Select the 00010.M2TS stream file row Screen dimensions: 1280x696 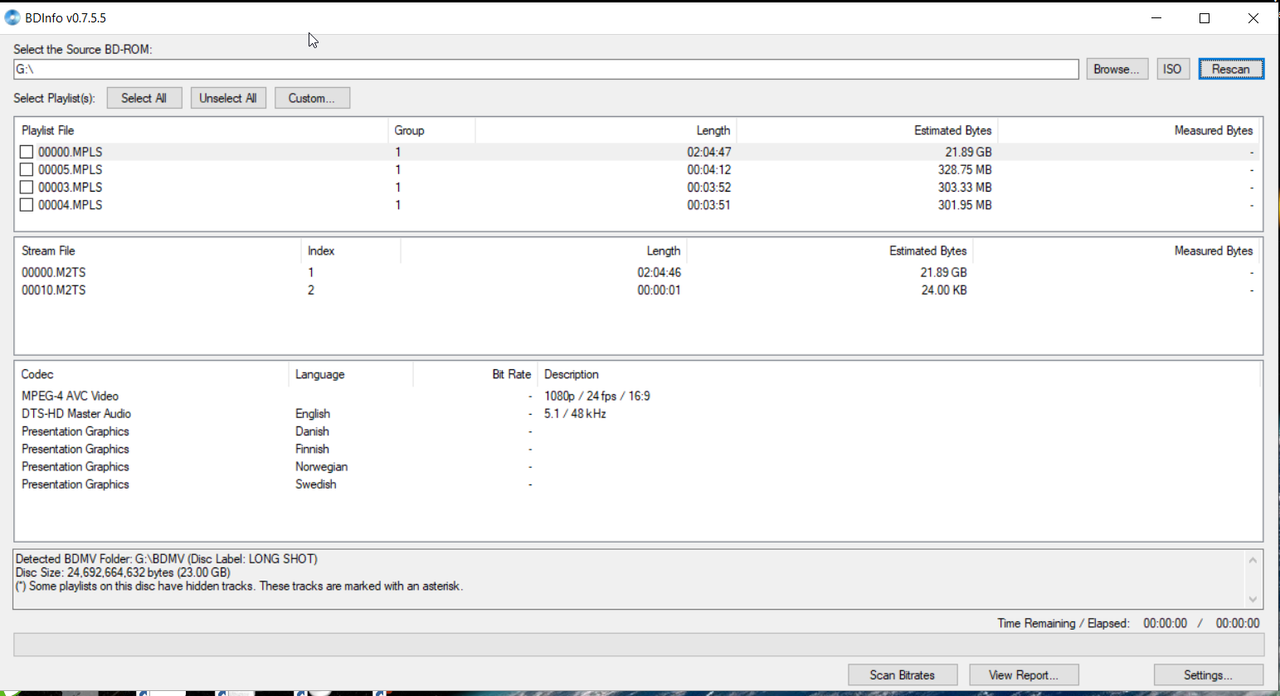coord(638,290)
